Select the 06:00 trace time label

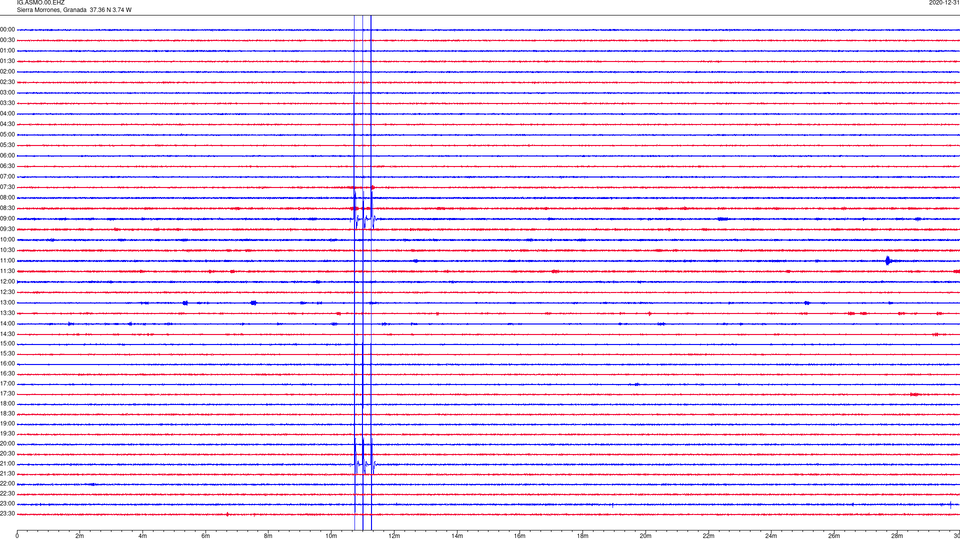pyautogui.click(x=7, y=156)
